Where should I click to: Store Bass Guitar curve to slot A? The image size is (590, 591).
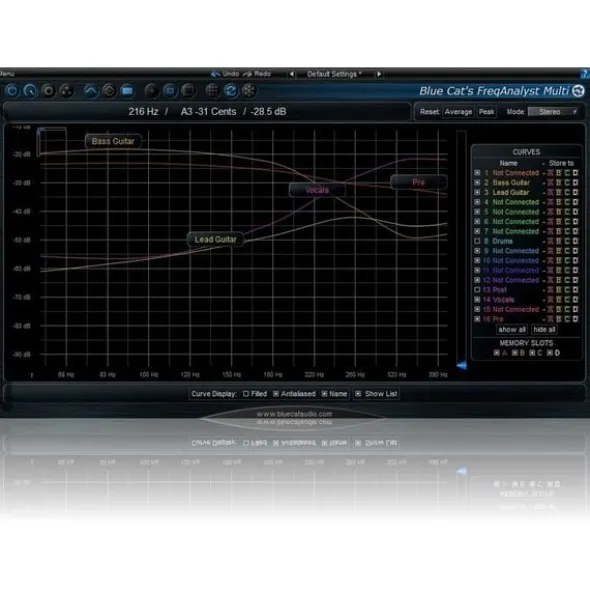(550, 183)
